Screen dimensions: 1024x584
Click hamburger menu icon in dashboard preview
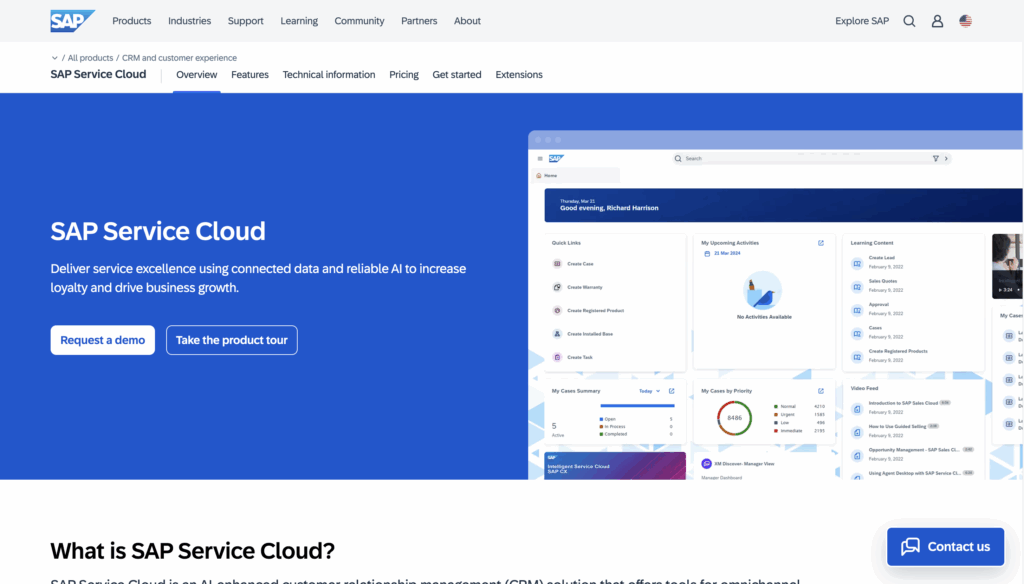tap(540, 159)
